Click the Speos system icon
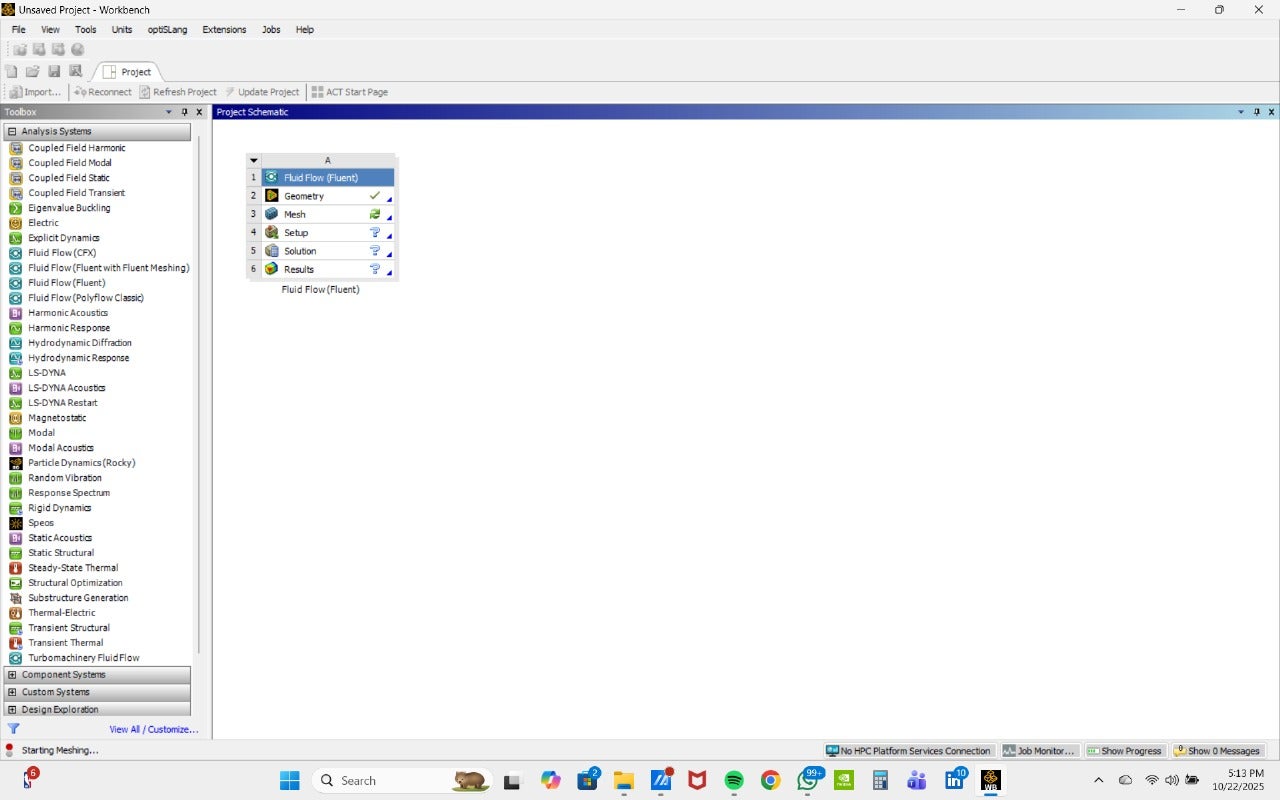1280x800 pixels. (x=16, y=523)
